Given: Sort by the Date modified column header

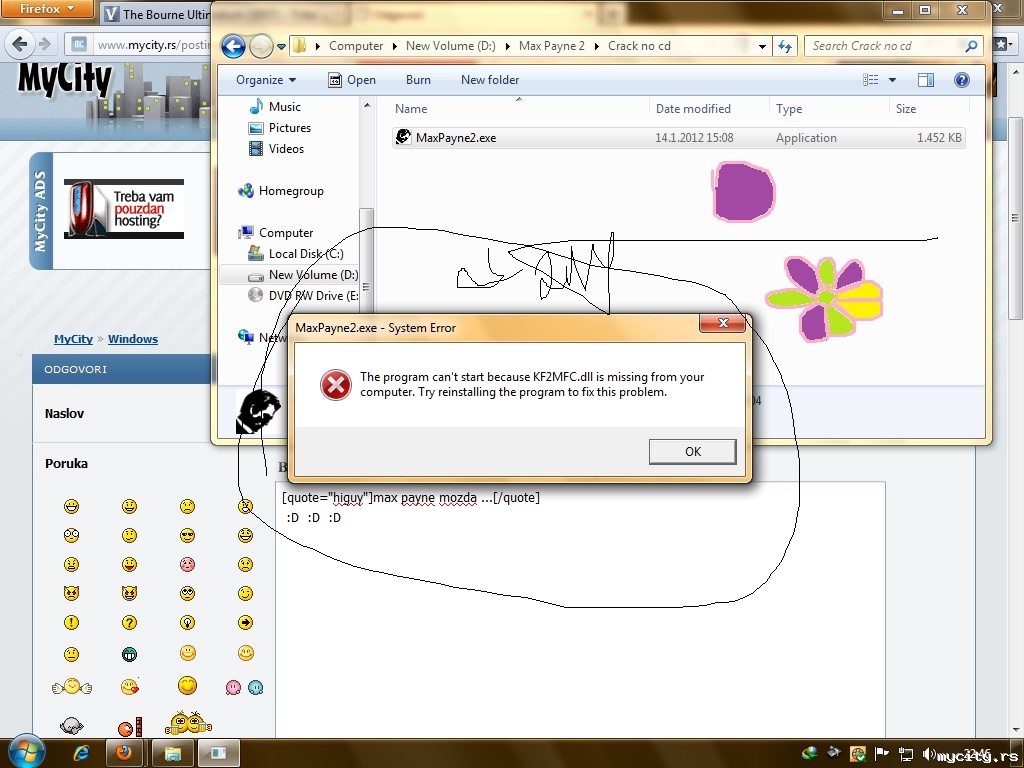Looking at the screenshot, I should (x=709, y=108).
